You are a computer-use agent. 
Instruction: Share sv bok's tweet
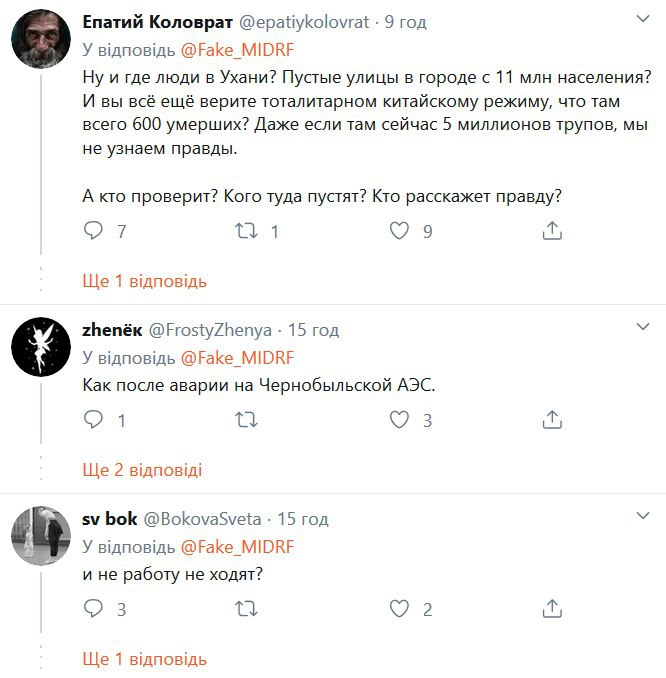click(551, 609)
